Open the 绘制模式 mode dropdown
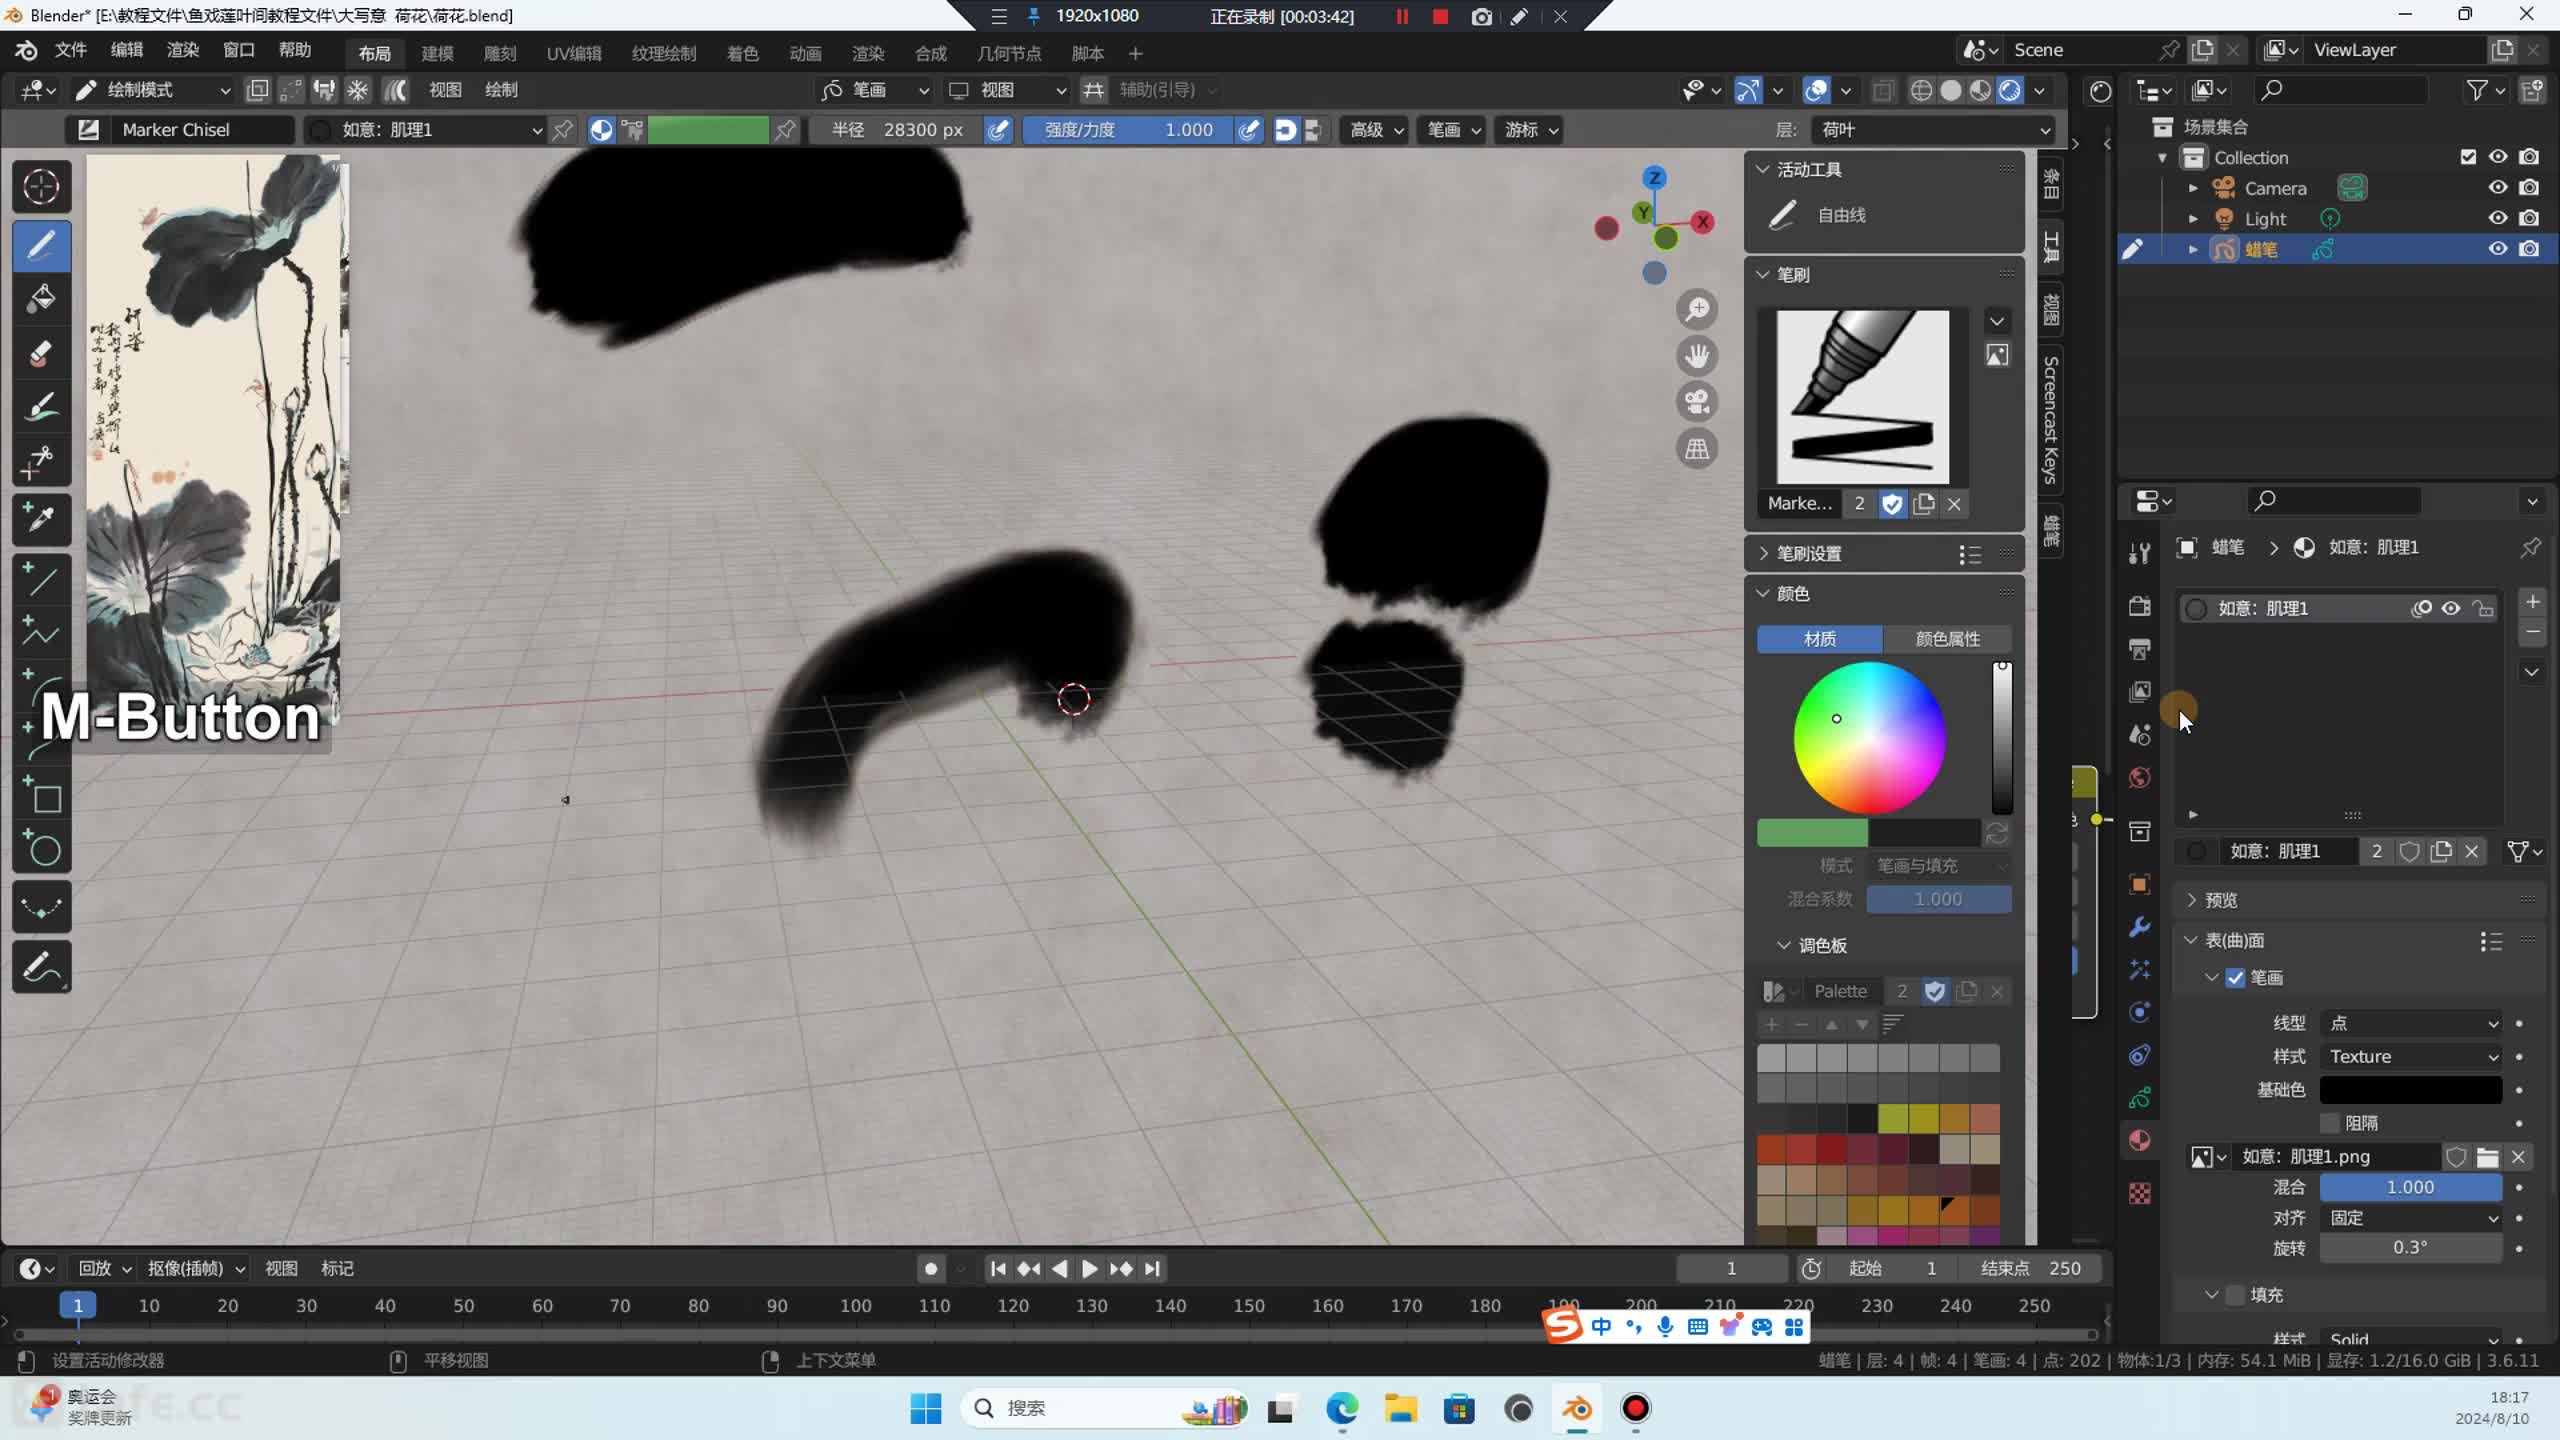This screenshot has width=2560, height=1440. (x=154, y=90)
